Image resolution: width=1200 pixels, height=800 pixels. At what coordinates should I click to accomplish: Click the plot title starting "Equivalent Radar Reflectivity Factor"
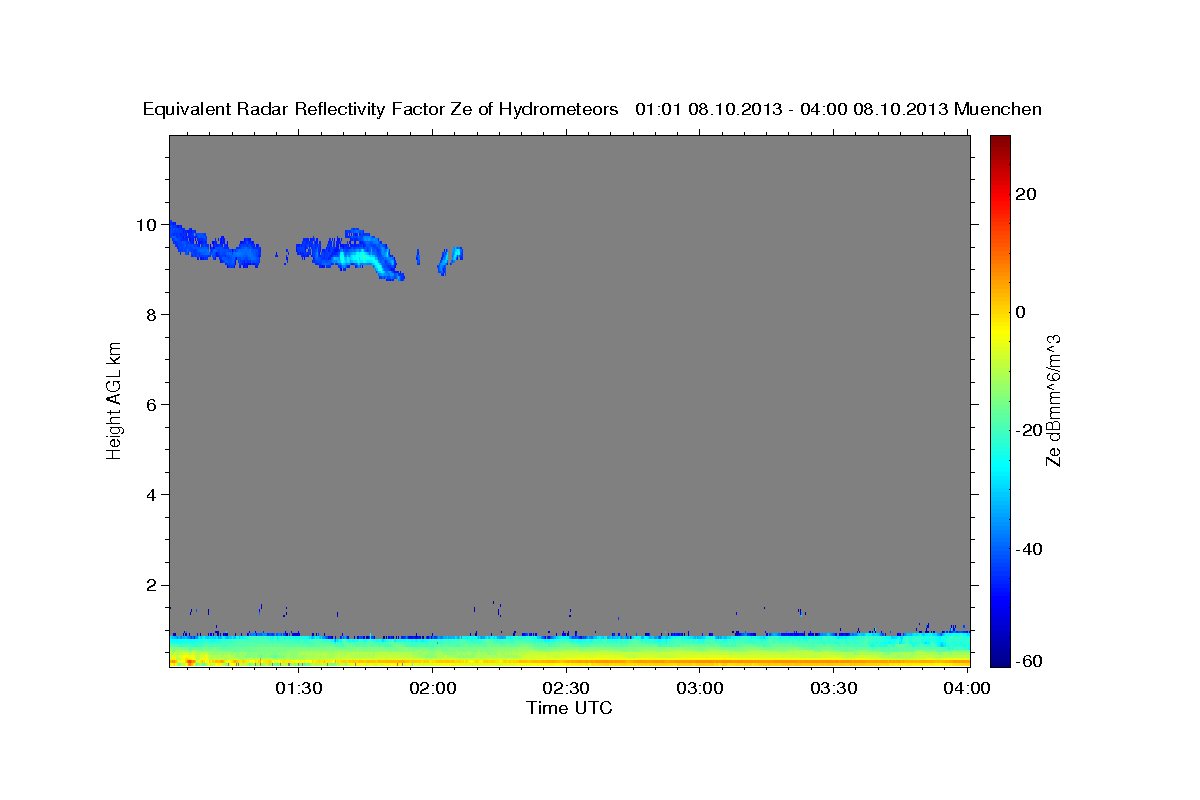pos(592,109)
